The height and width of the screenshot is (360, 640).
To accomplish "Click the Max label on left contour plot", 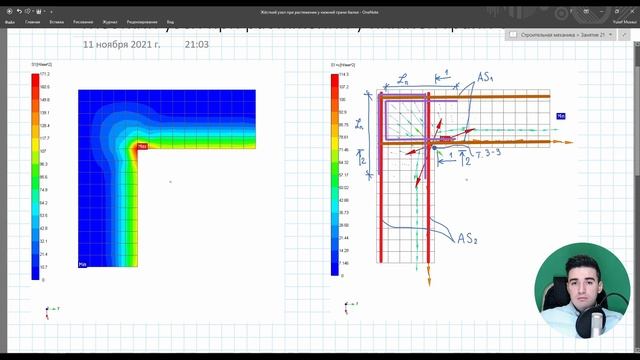I will (142, 146).
